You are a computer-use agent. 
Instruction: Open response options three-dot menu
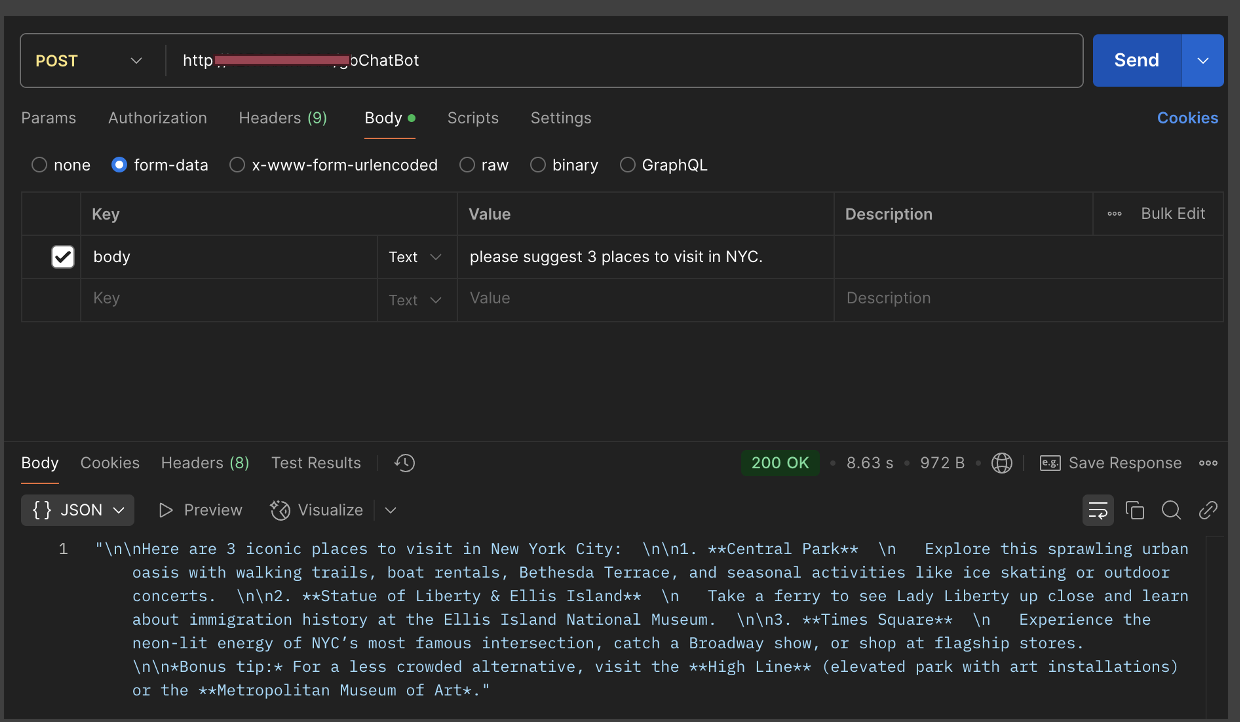pyautogui.click(x=1208, y=463)
